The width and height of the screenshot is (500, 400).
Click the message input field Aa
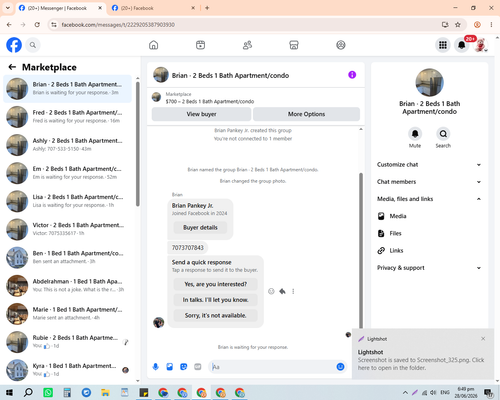pyautogui.click(x=272, y=367)
